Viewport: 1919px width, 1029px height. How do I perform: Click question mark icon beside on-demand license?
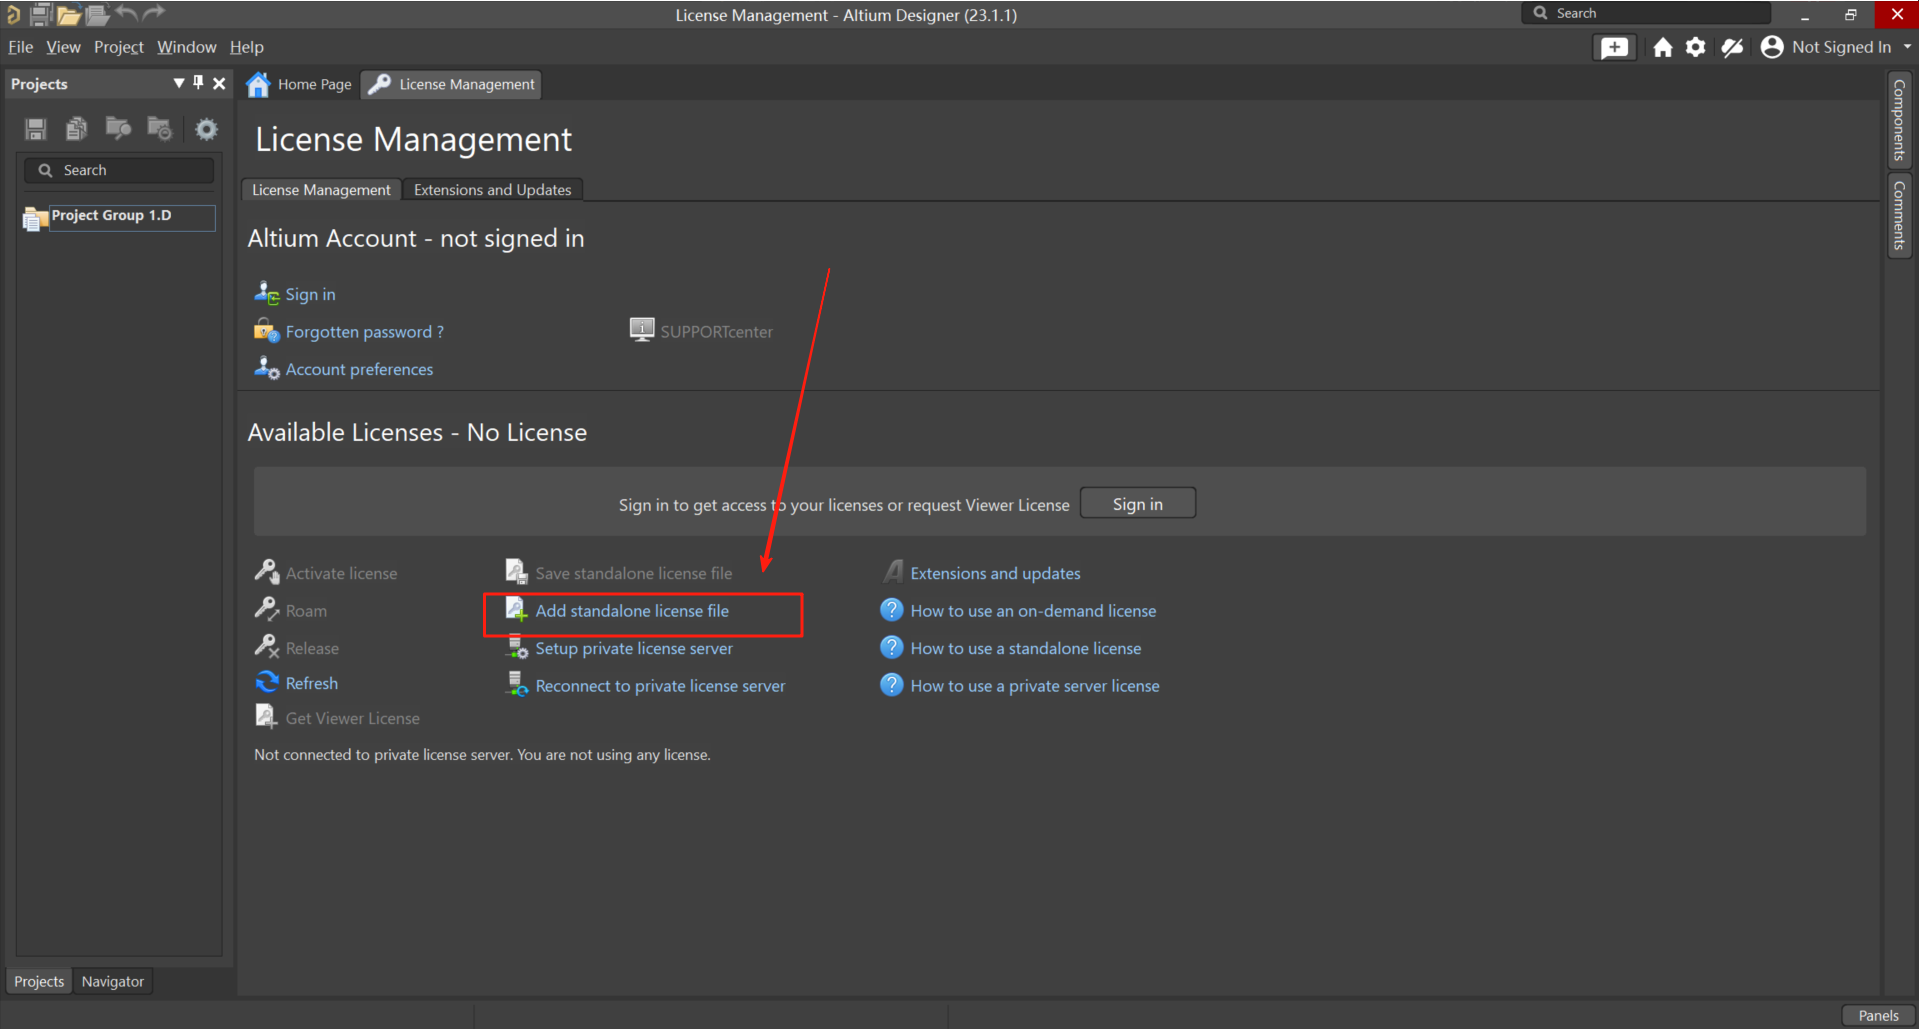click(891, 610)
